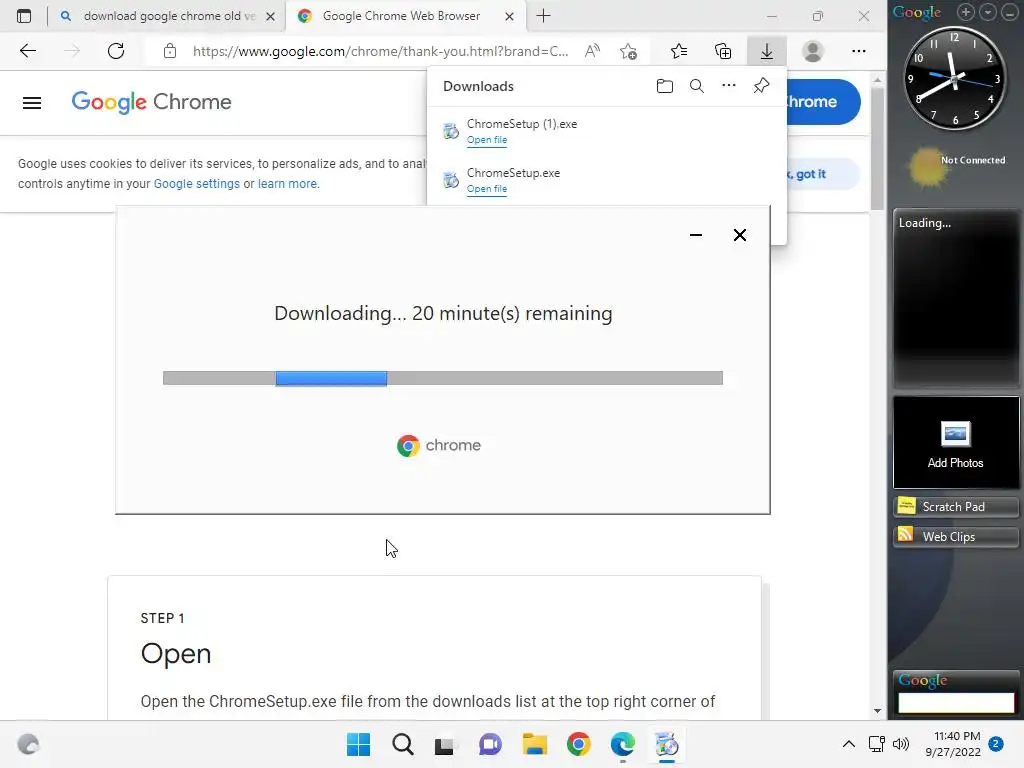Add this page to favorites star icon
This screenshot has height=768, width=1024.
(628, 51)
